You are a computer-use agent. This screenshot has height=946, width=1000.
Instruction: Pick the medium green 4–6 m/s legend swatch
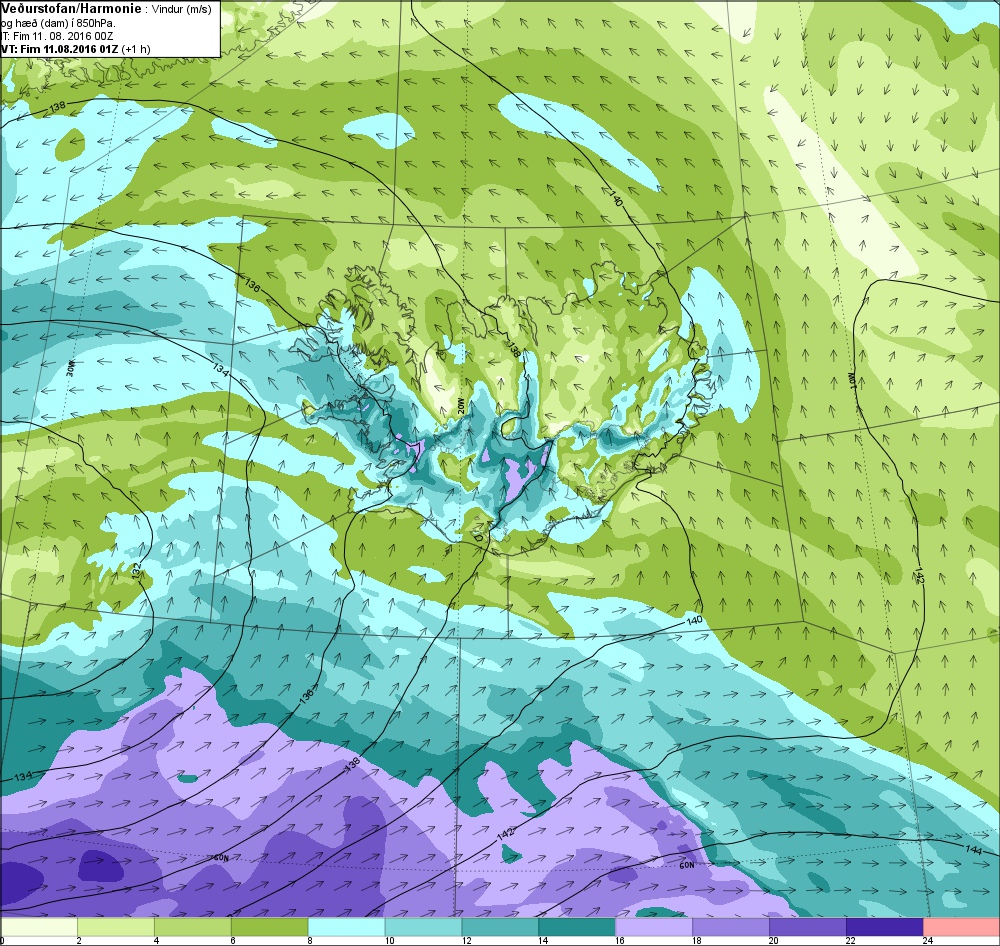(193, 926)
